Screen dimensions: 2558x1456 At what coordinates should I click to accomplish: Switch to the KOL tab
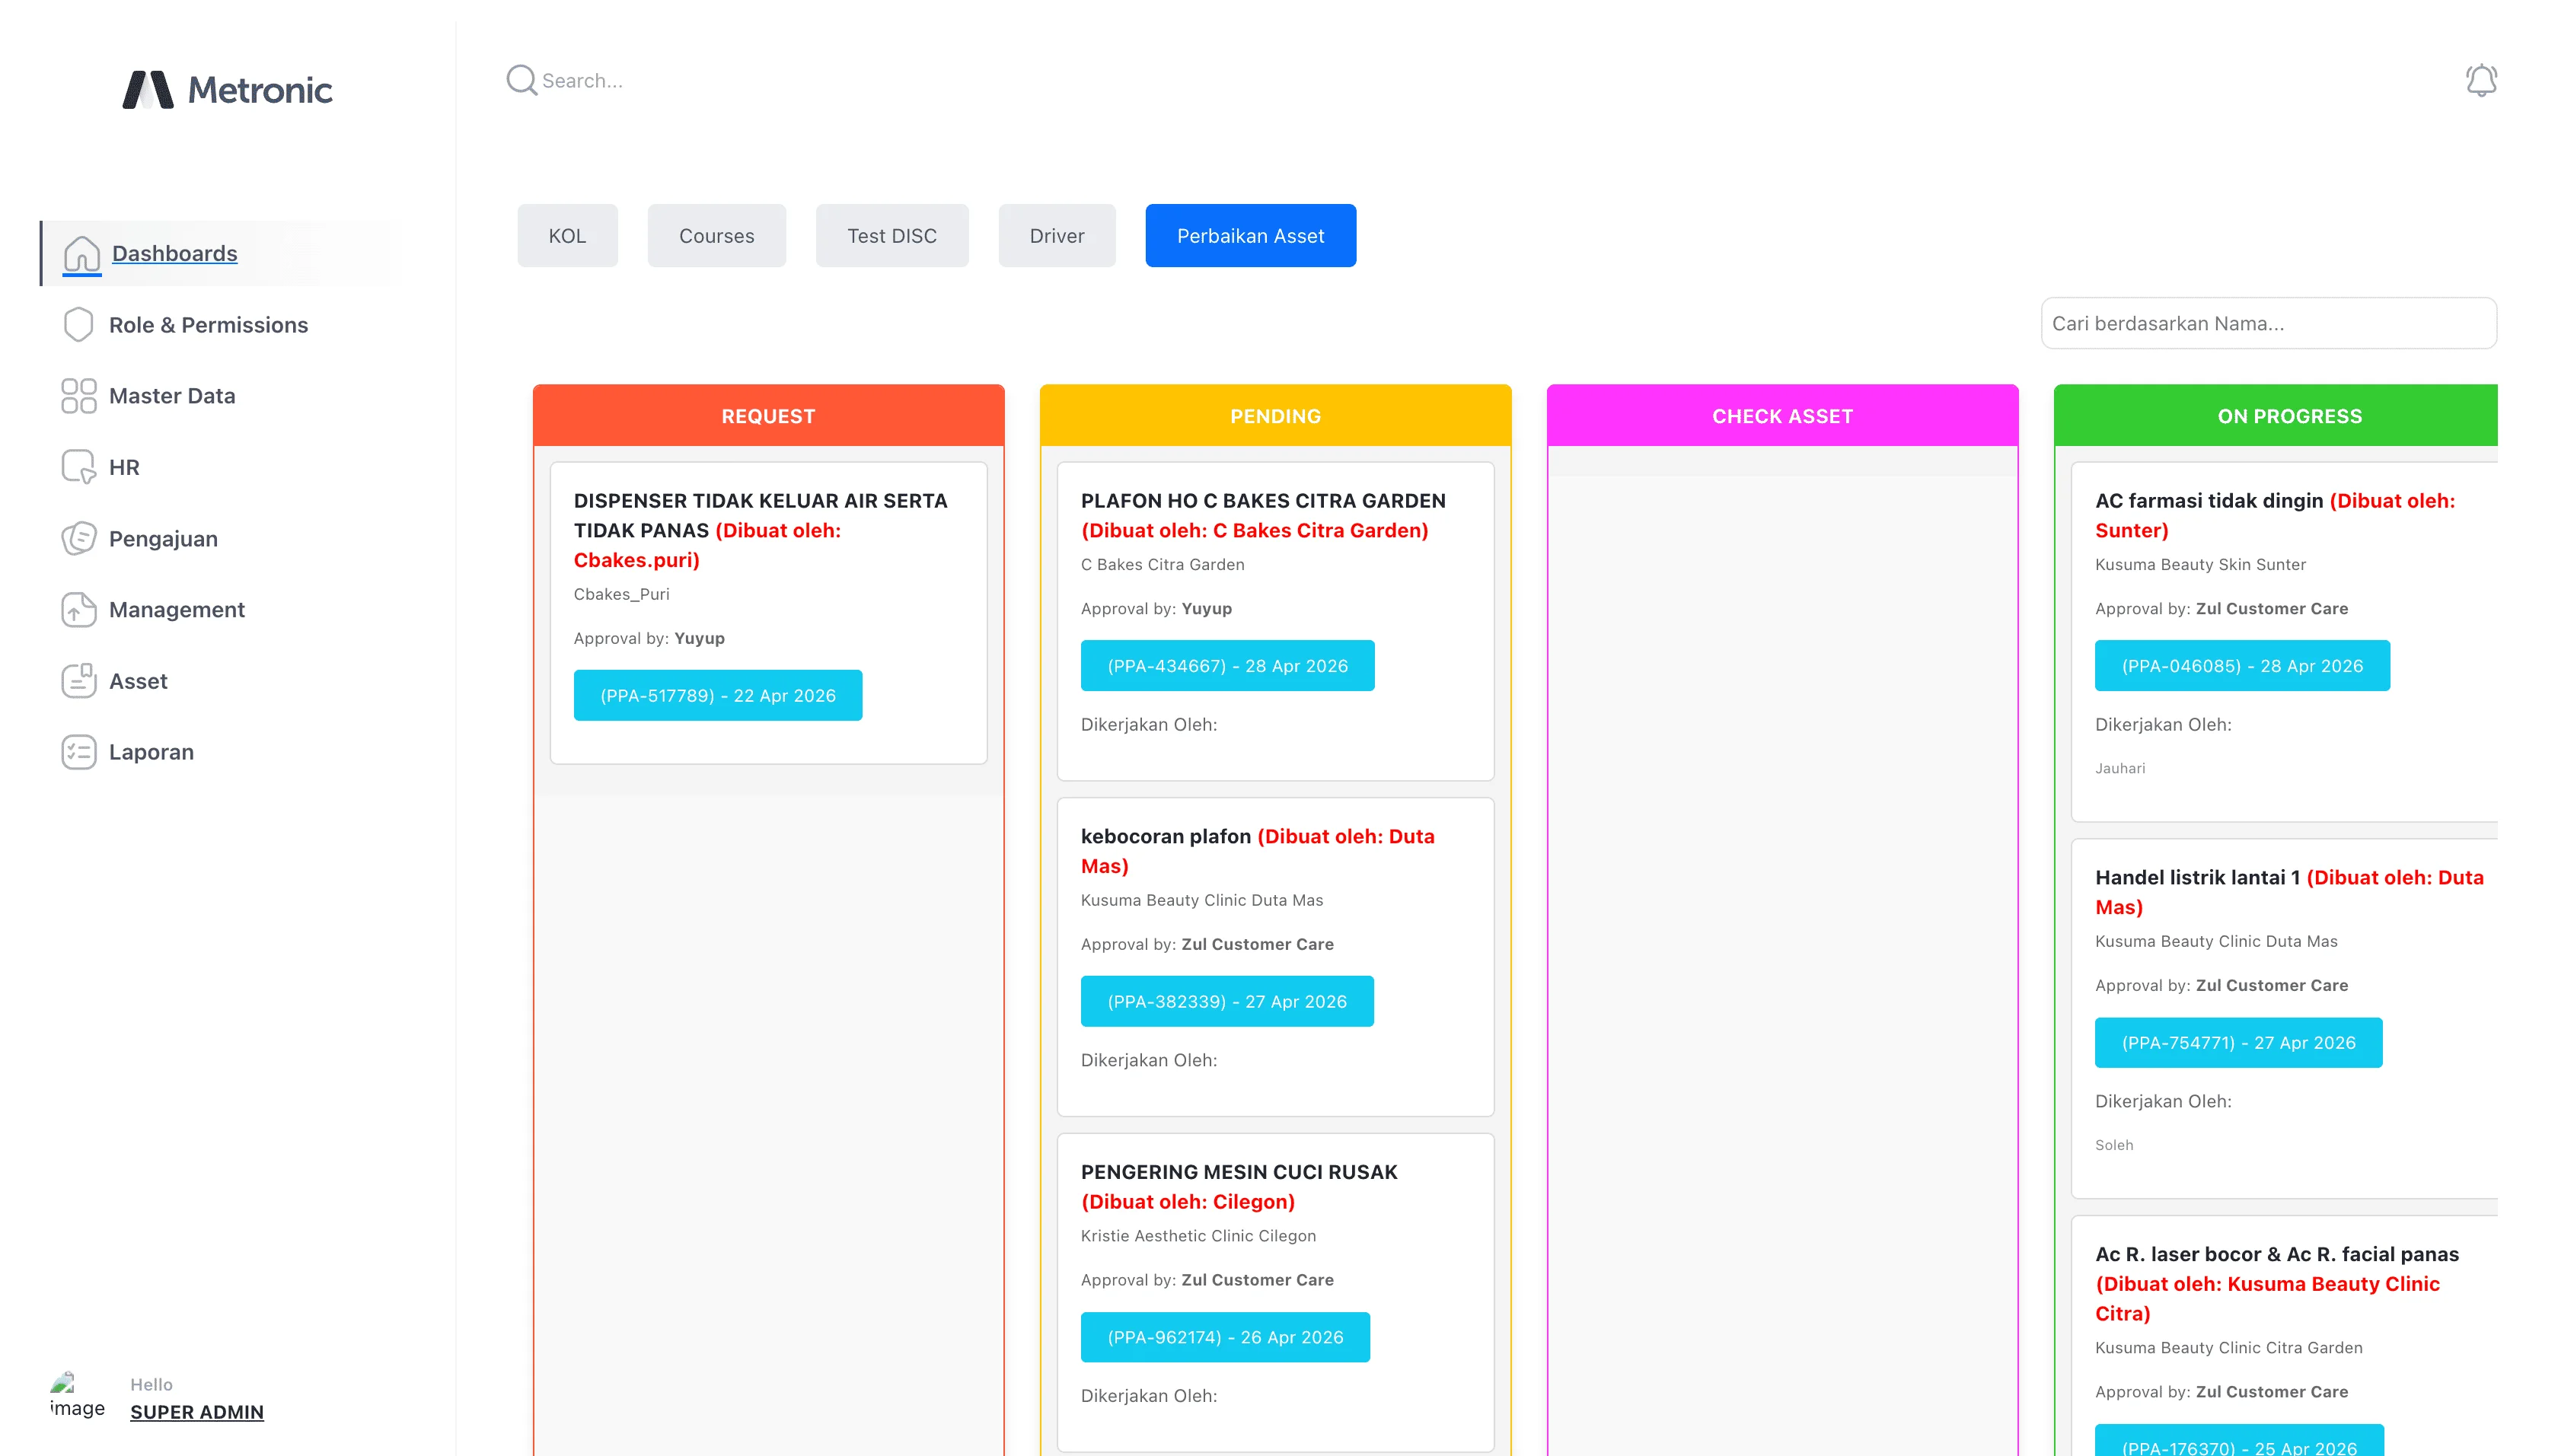[567, 235]
